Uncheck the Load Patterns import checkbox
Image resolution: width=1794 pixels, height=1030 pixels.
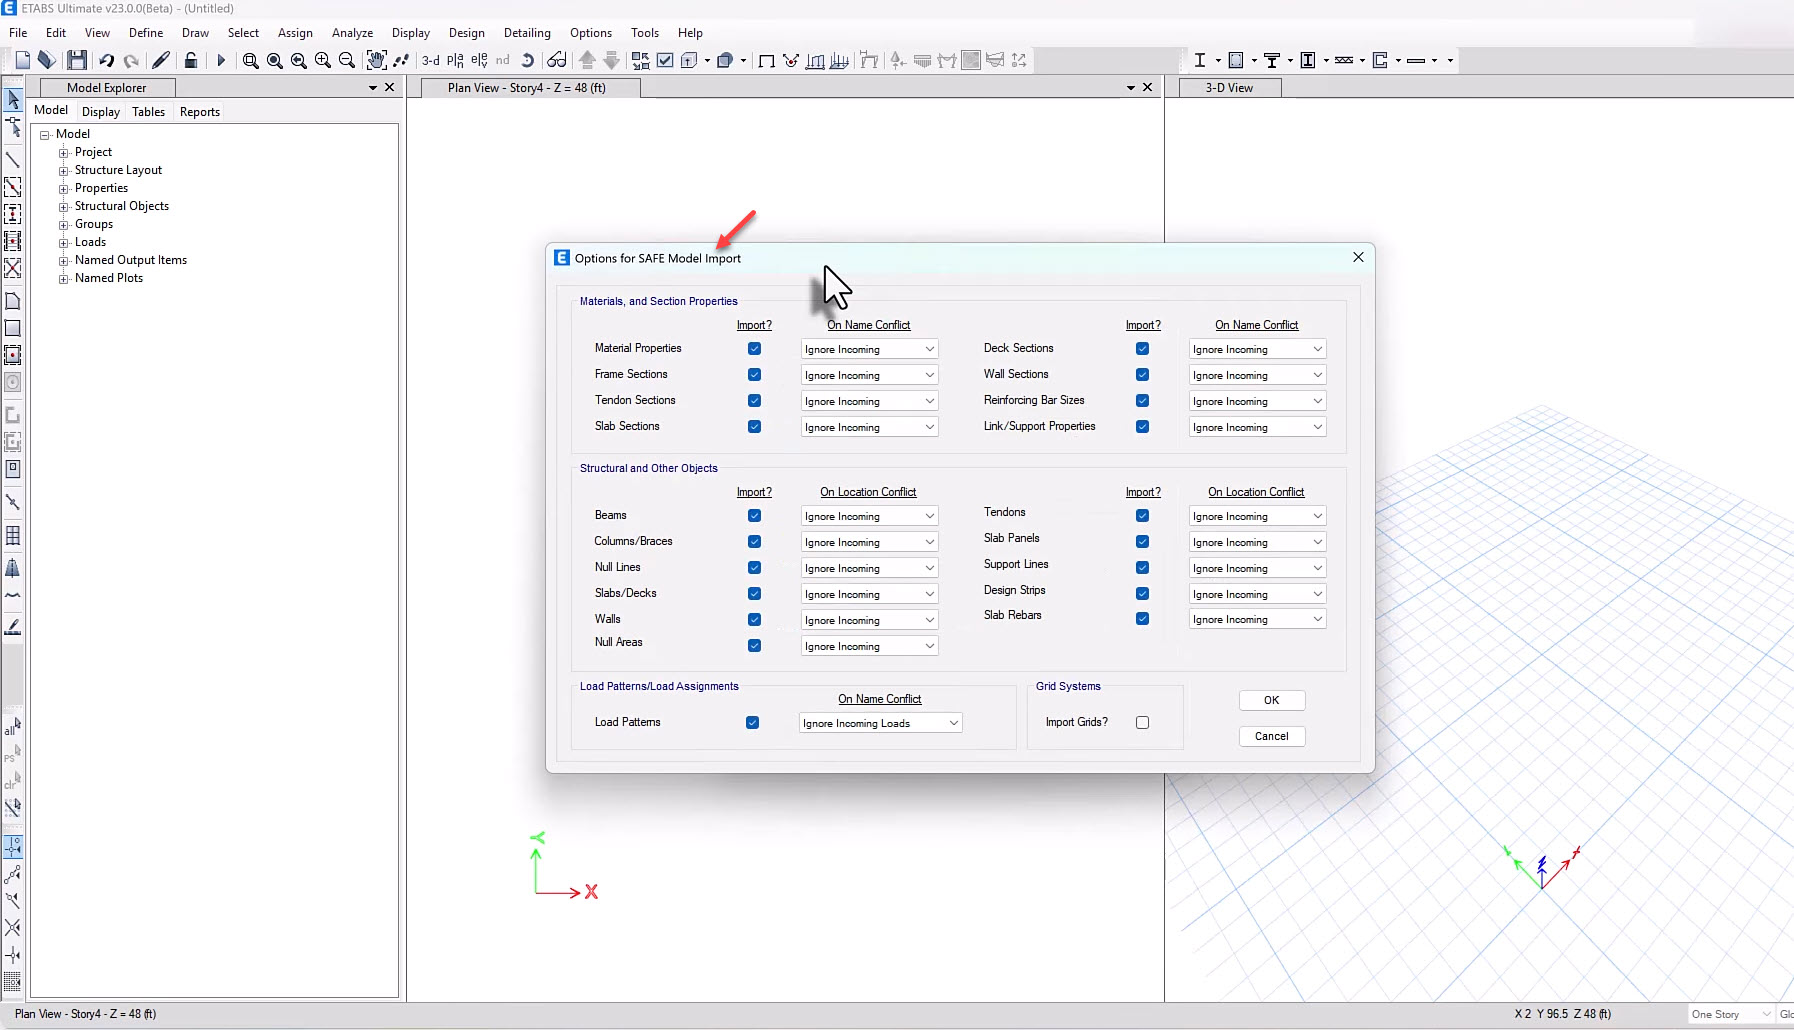pos(752,723)
